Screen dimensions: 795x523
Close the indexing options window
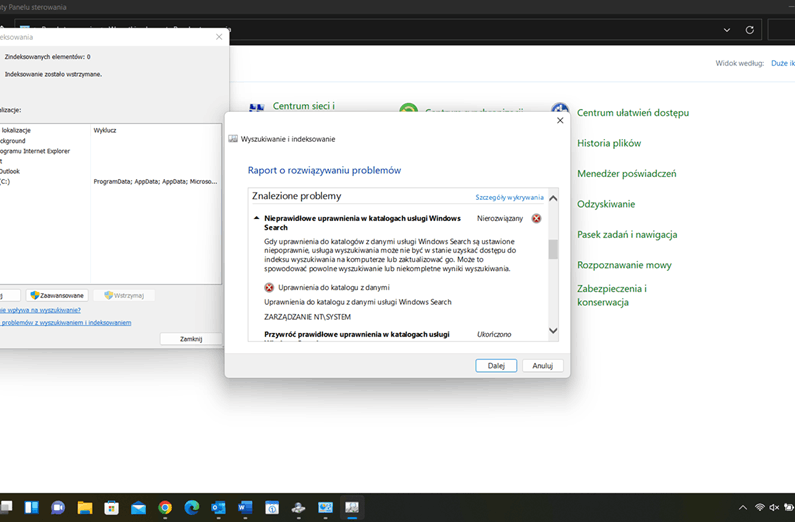pos(219,37)
